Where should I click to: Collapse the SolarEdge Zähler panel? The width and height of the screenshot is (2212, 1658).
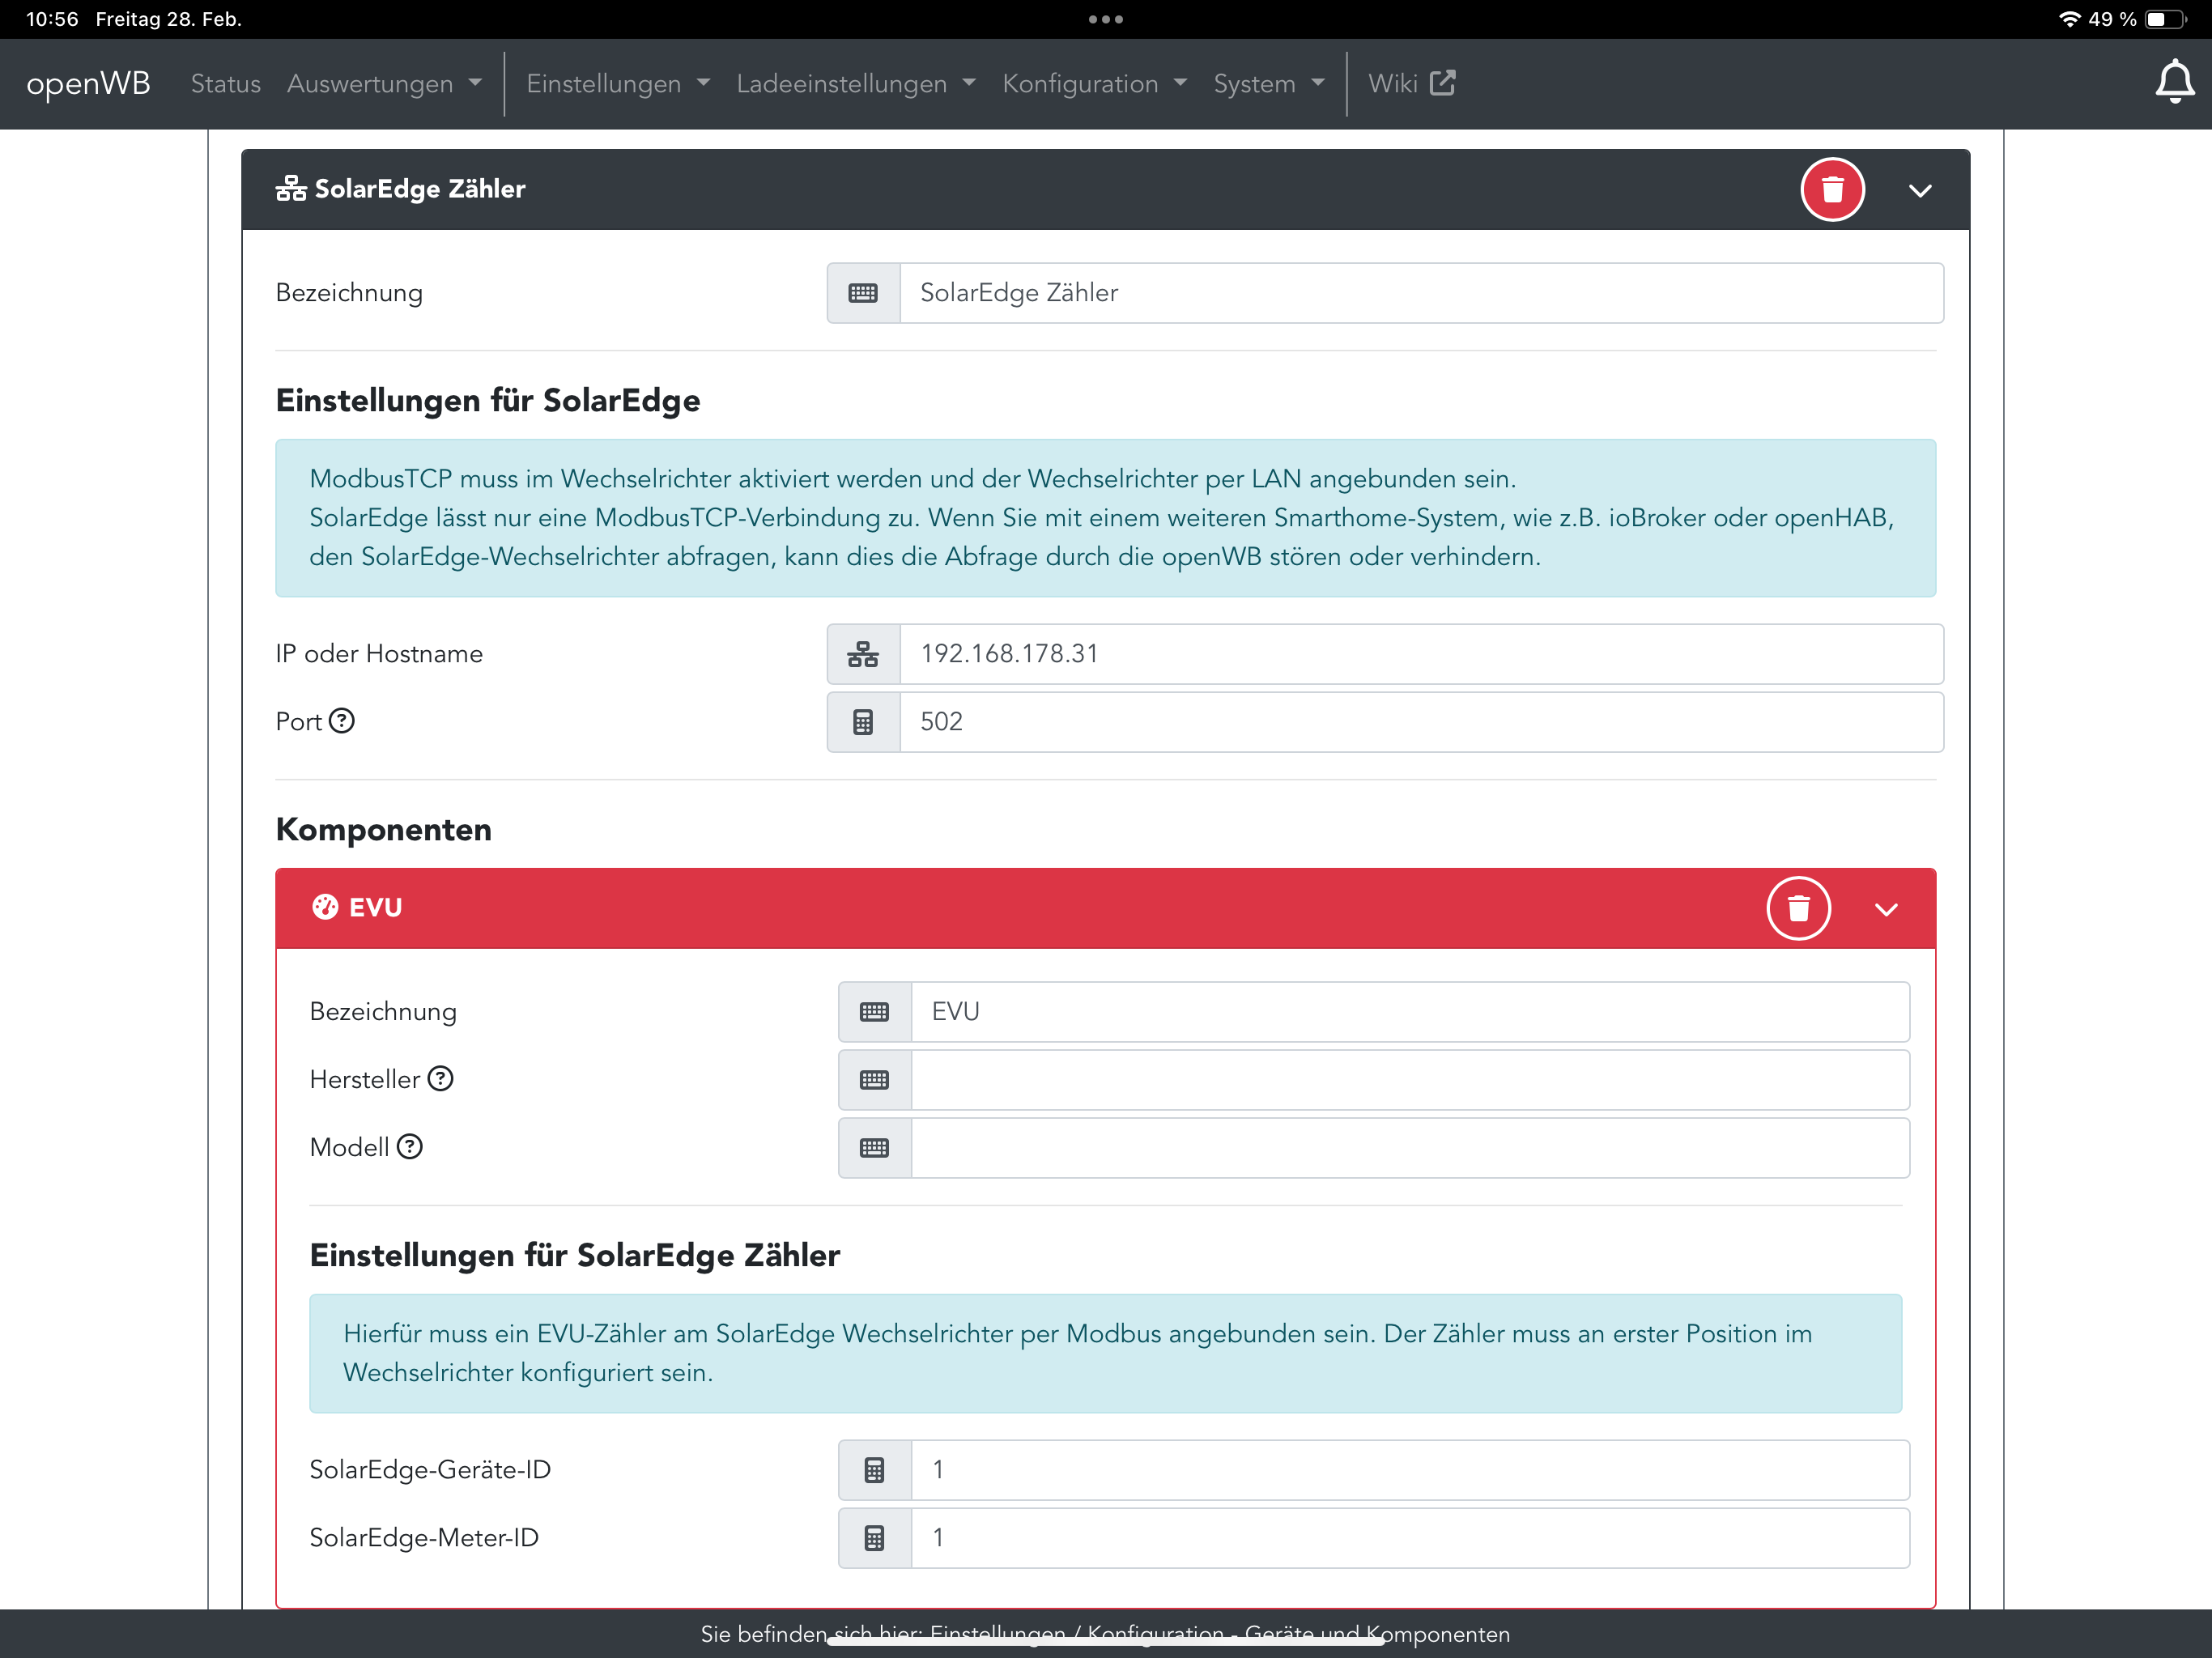pos(1919,190)
